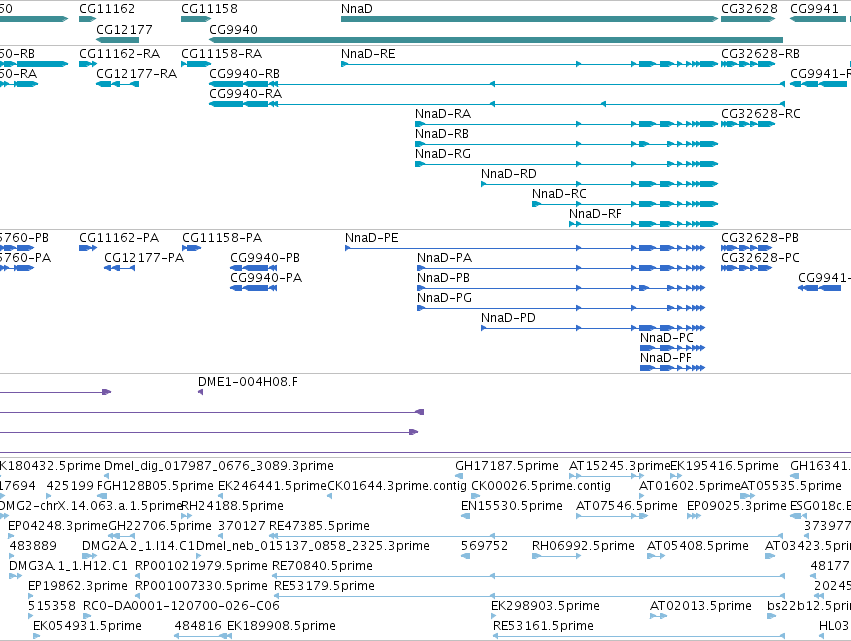Select the AT02013.5prime EST label
The width and height of the screenshot is (851, 641).
click(x=701, y=606)
